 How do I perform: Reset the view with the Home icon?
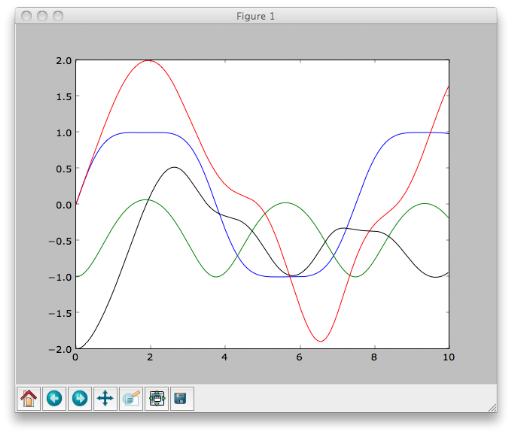tap(29, 398)
